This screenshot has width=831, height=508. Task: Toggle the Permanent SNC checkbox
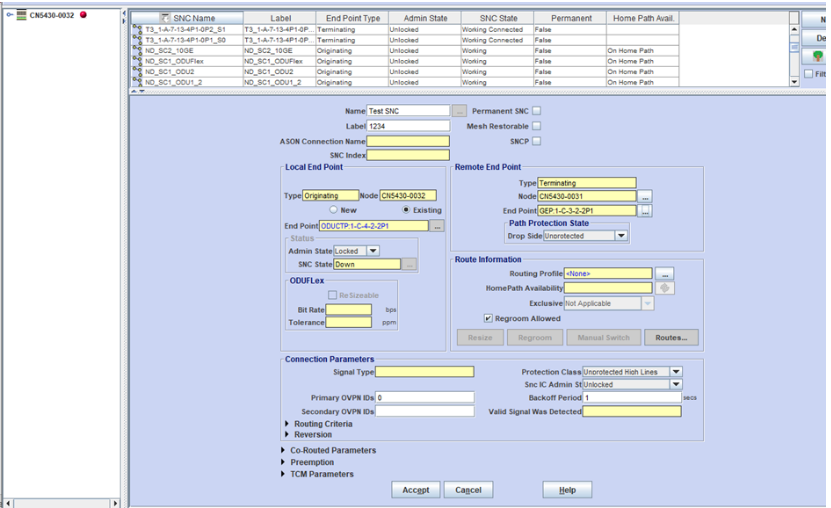click(x=536, y=111)
